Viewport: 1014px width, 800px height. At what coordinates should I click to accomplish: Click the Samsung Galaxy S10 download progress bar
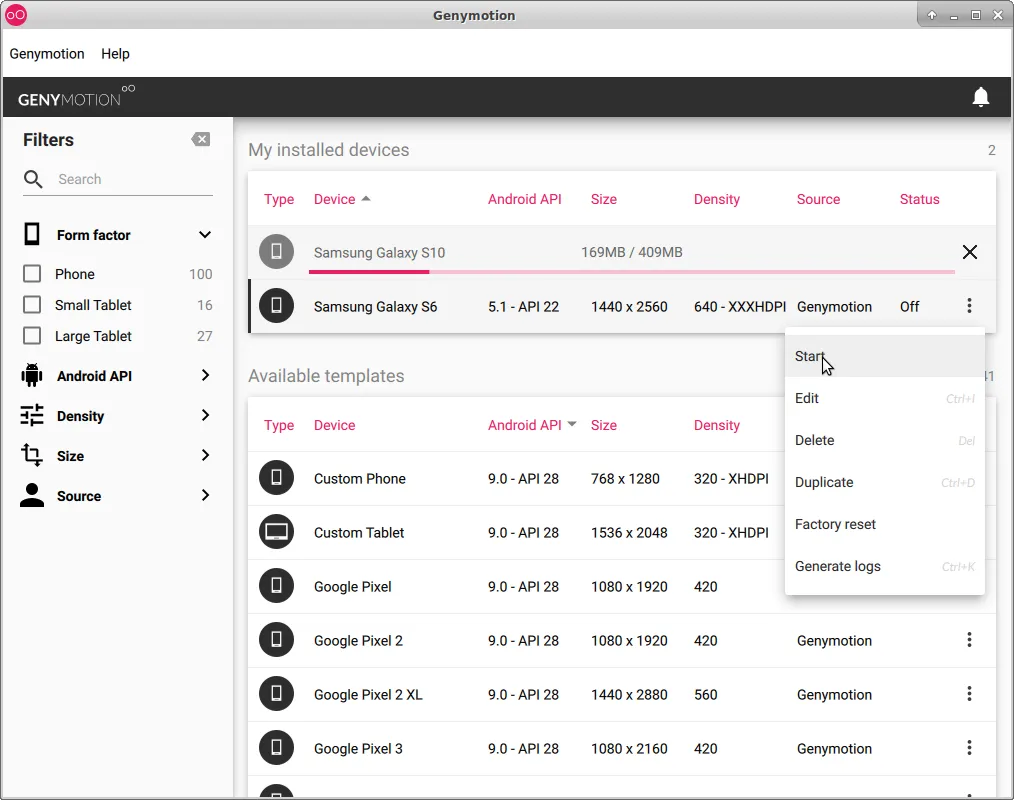coord(632,272)
